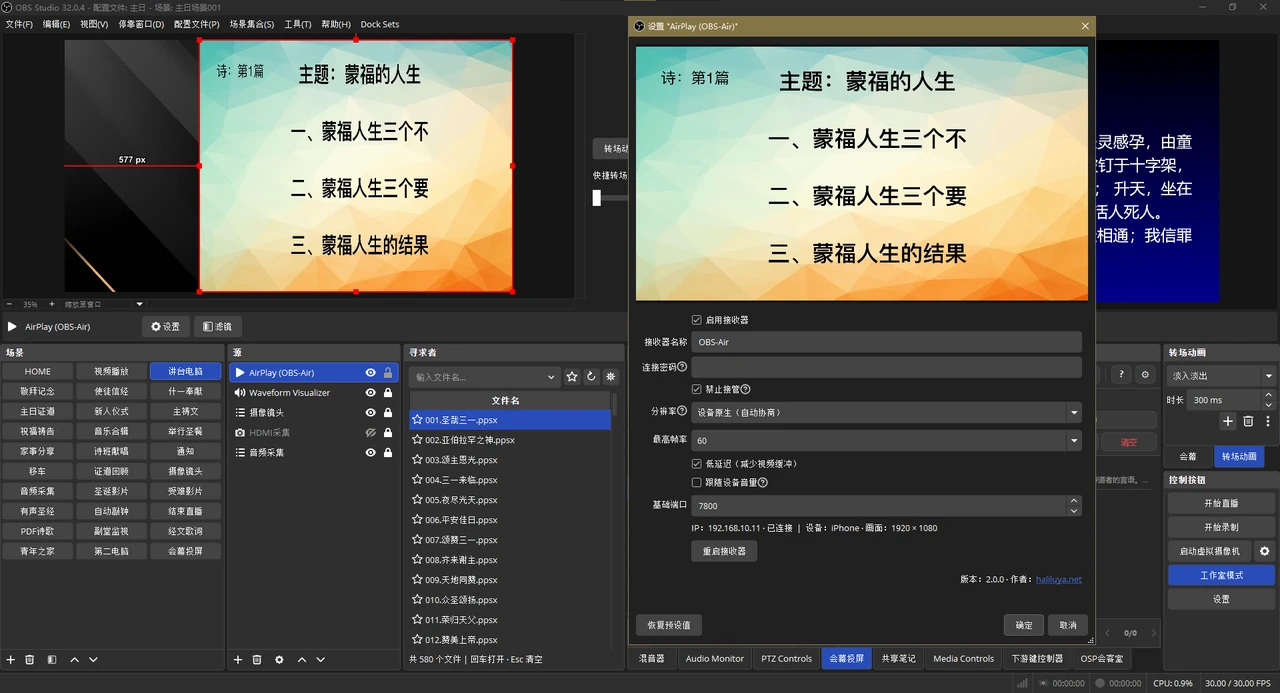Toggle 低延迟 checkbox
Viewport: 1280px width, 693px height.
696,464
